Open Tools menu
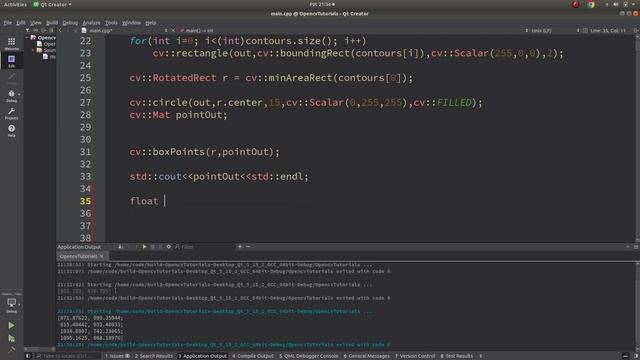This screenshot has height=360, width=640. [111, 22]
